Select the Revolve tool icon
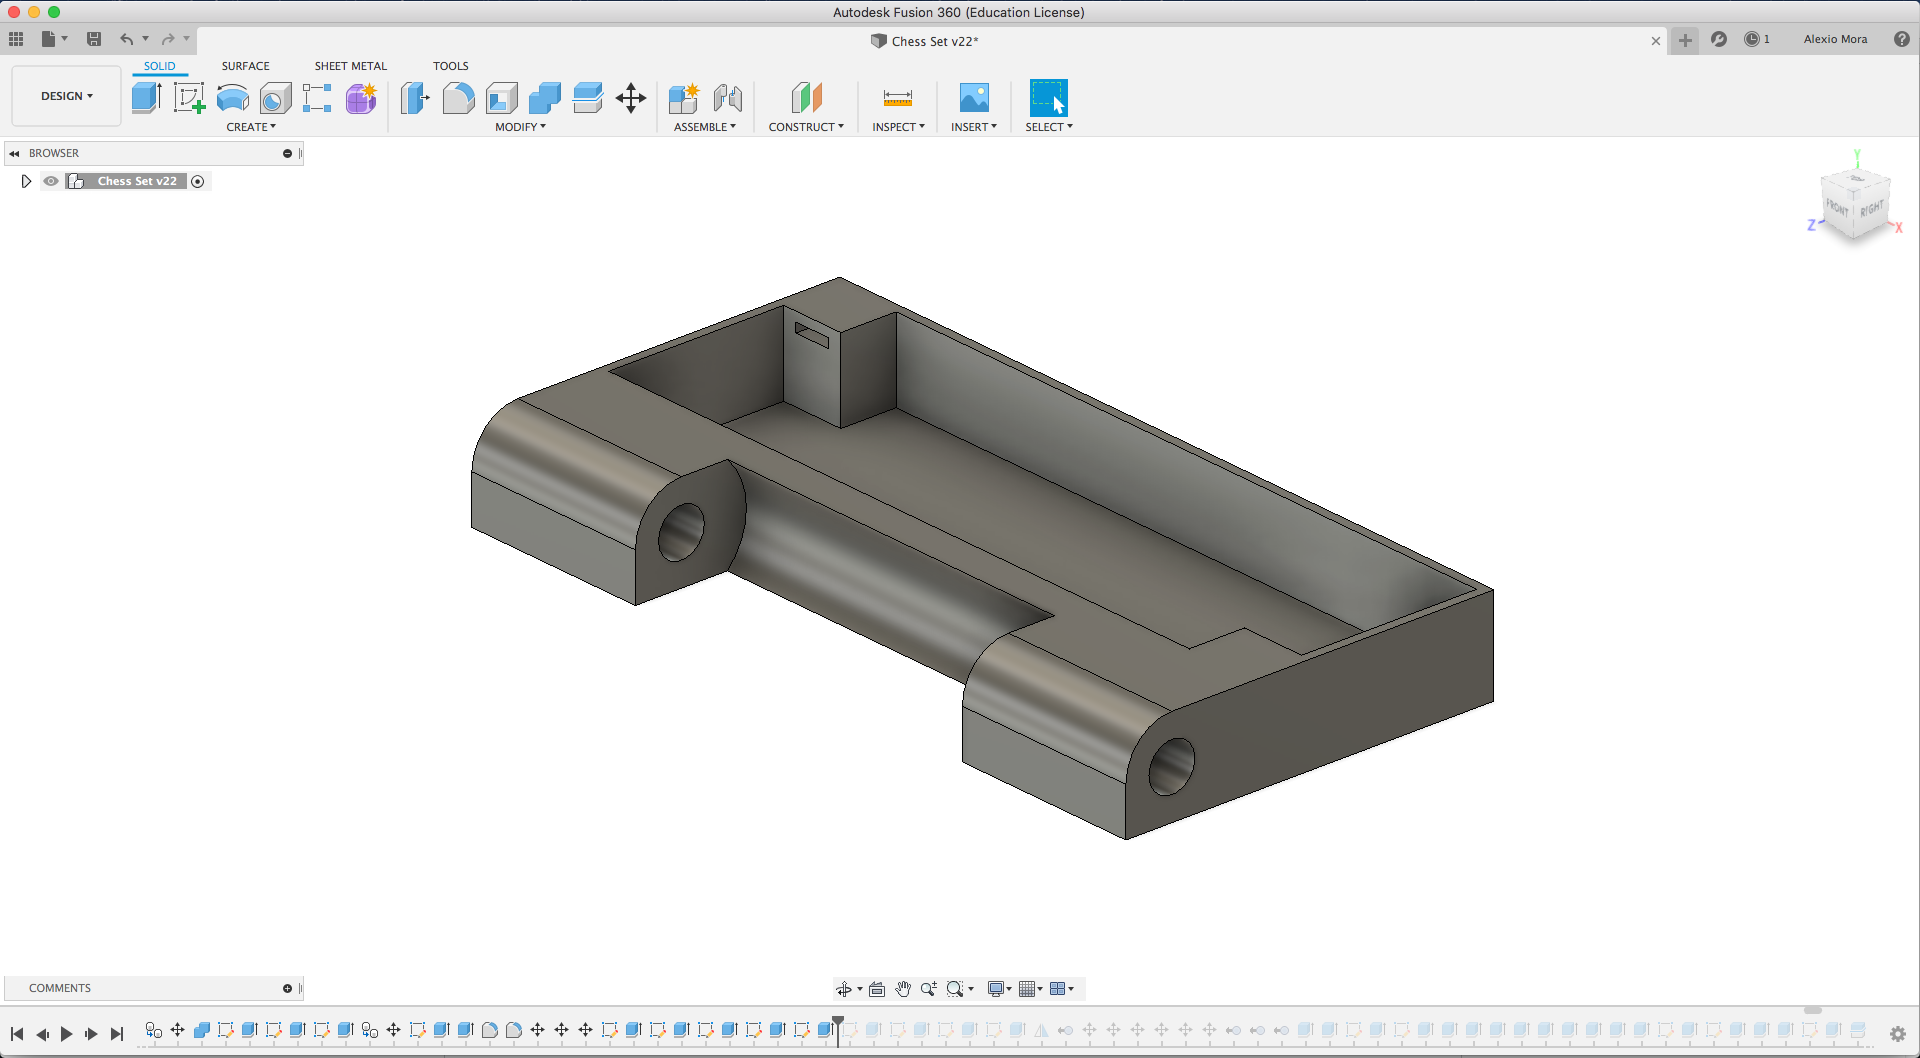 [232, 98]
